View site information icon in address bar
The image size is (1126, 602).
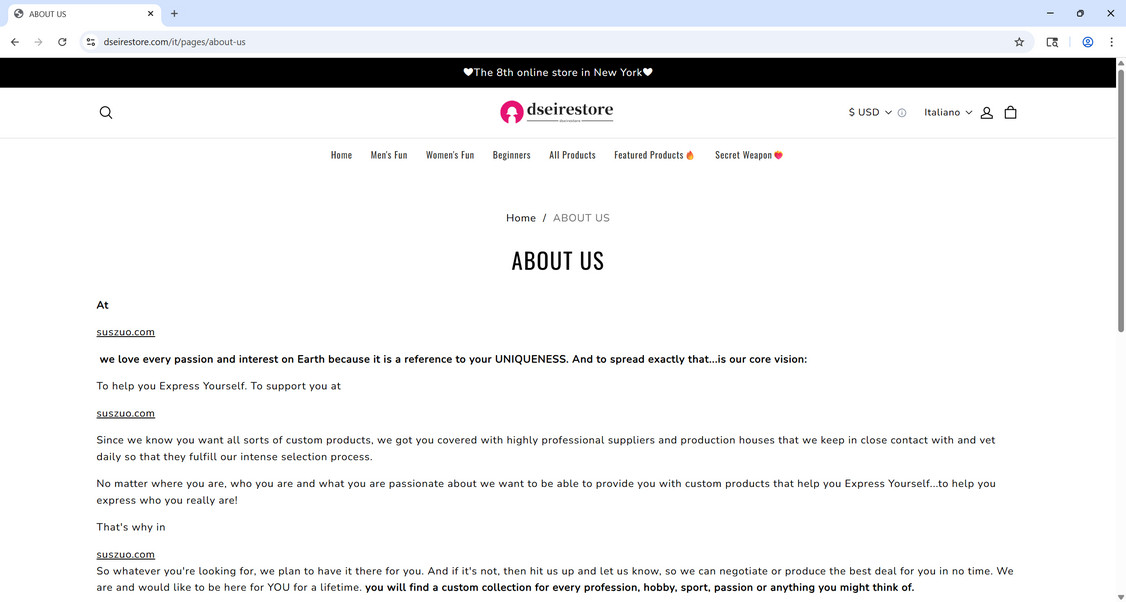[90, 42]
